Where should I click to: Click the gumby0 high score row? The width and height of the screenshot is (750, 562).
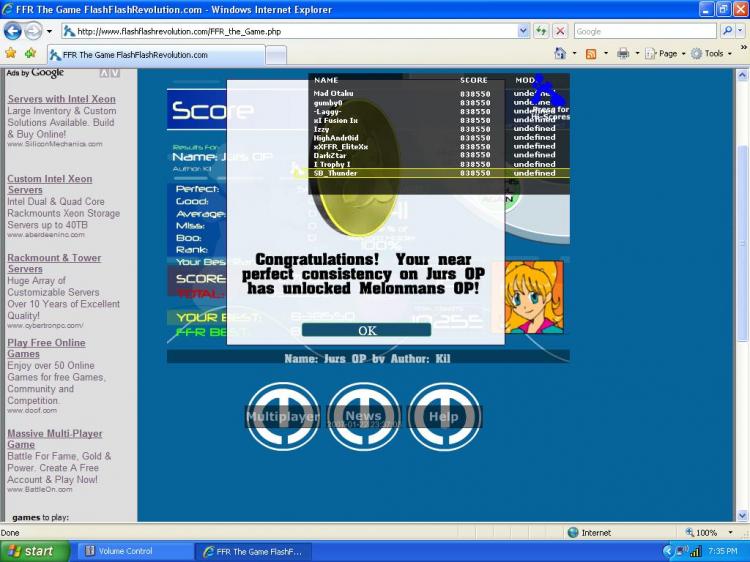click(x=439, y=102)
